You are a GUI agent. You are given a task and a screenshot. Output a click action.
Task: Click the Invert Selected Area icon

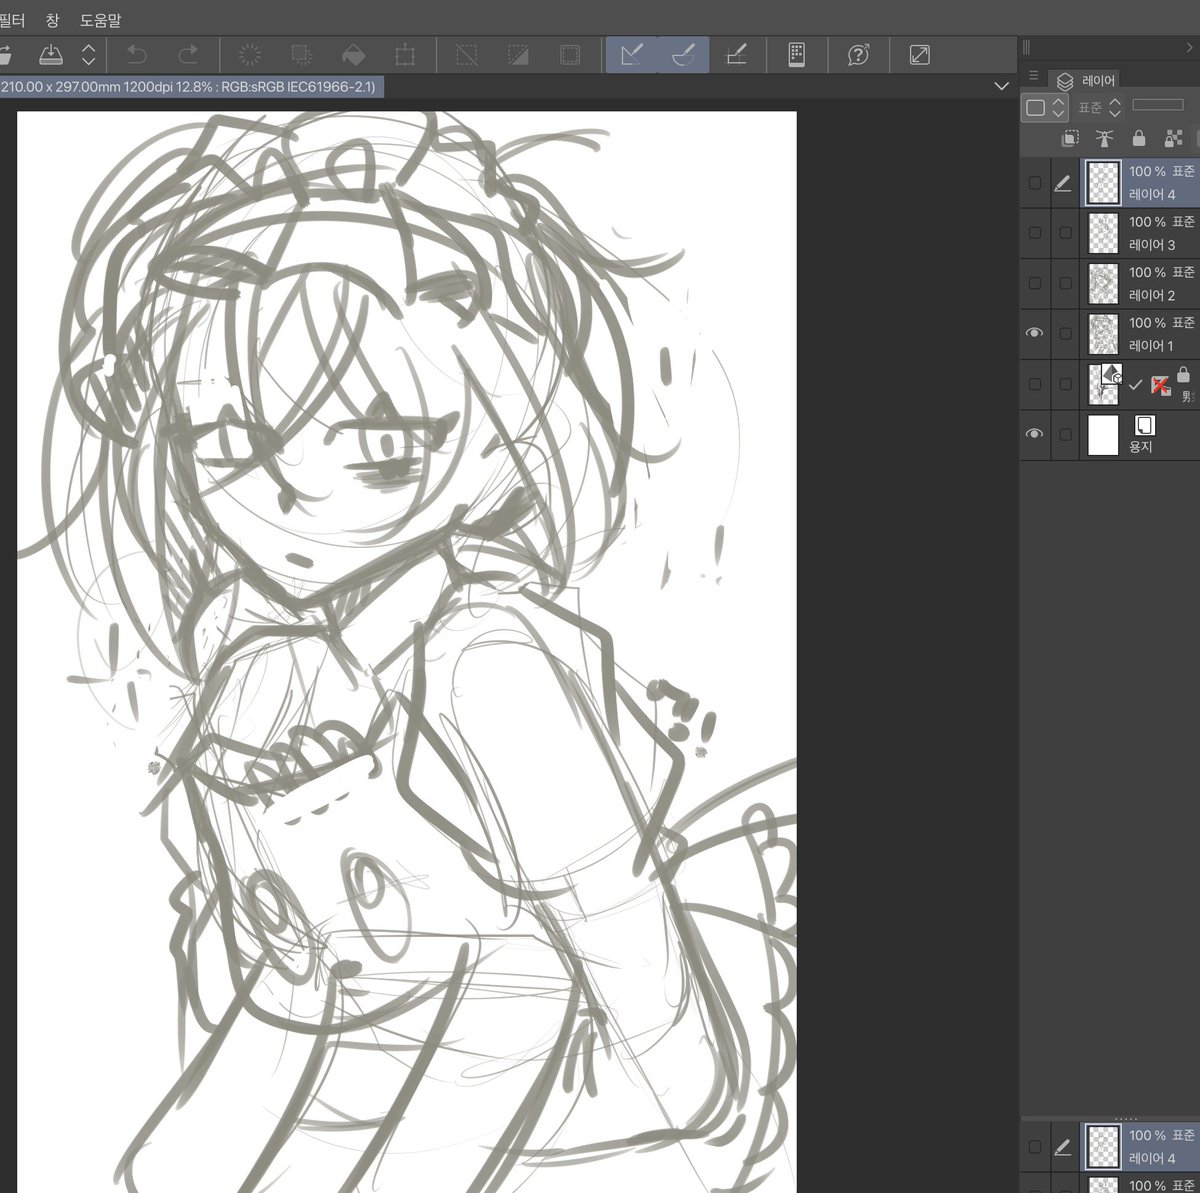pos(518,55)
